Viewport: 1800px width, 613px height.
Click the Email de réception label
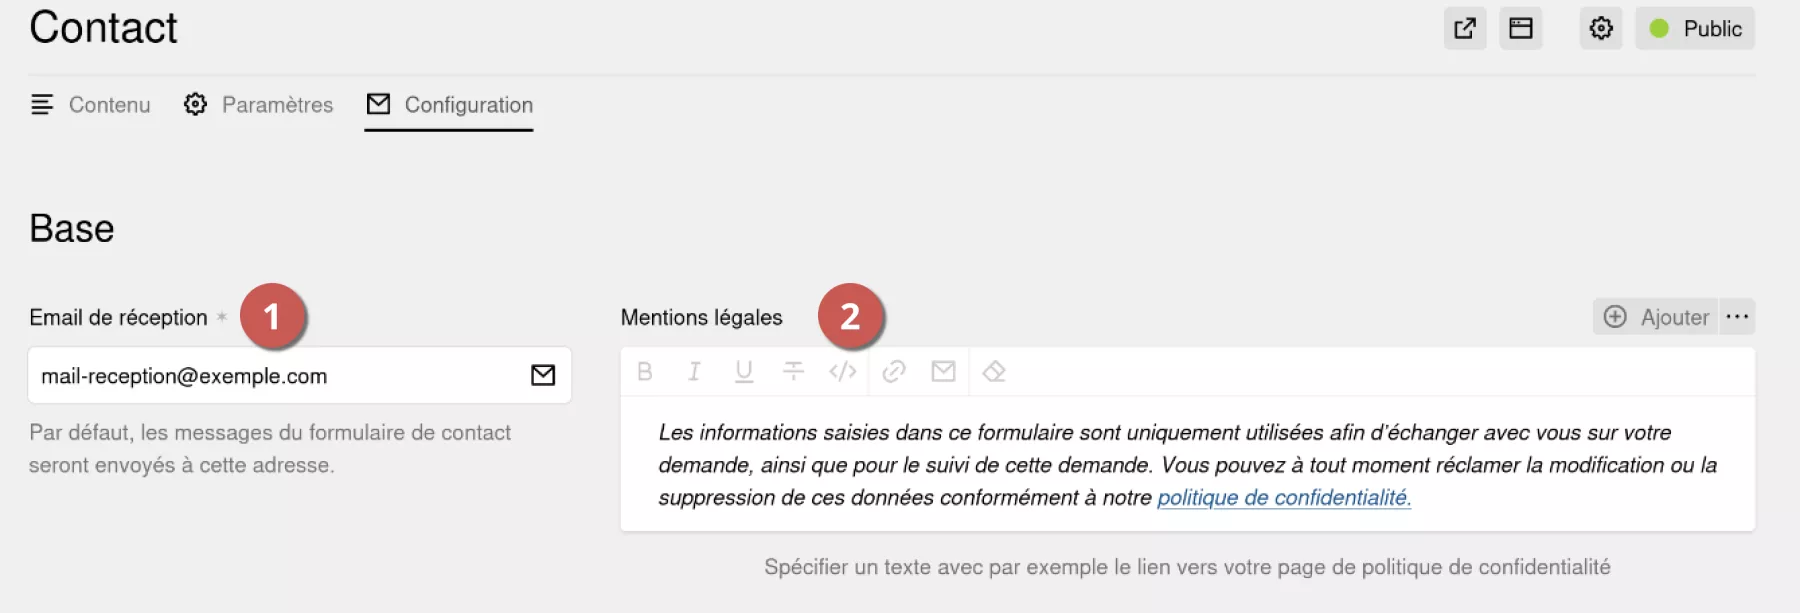[118, 317]
